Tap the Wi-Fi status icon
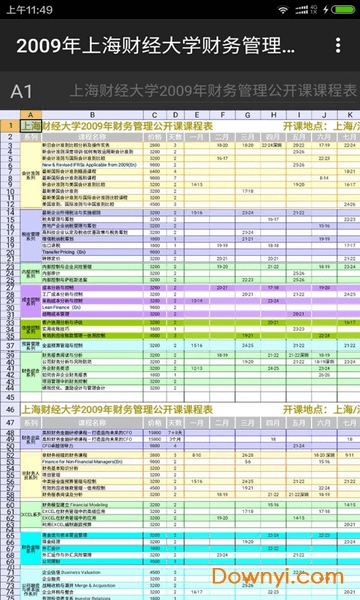 283,10
